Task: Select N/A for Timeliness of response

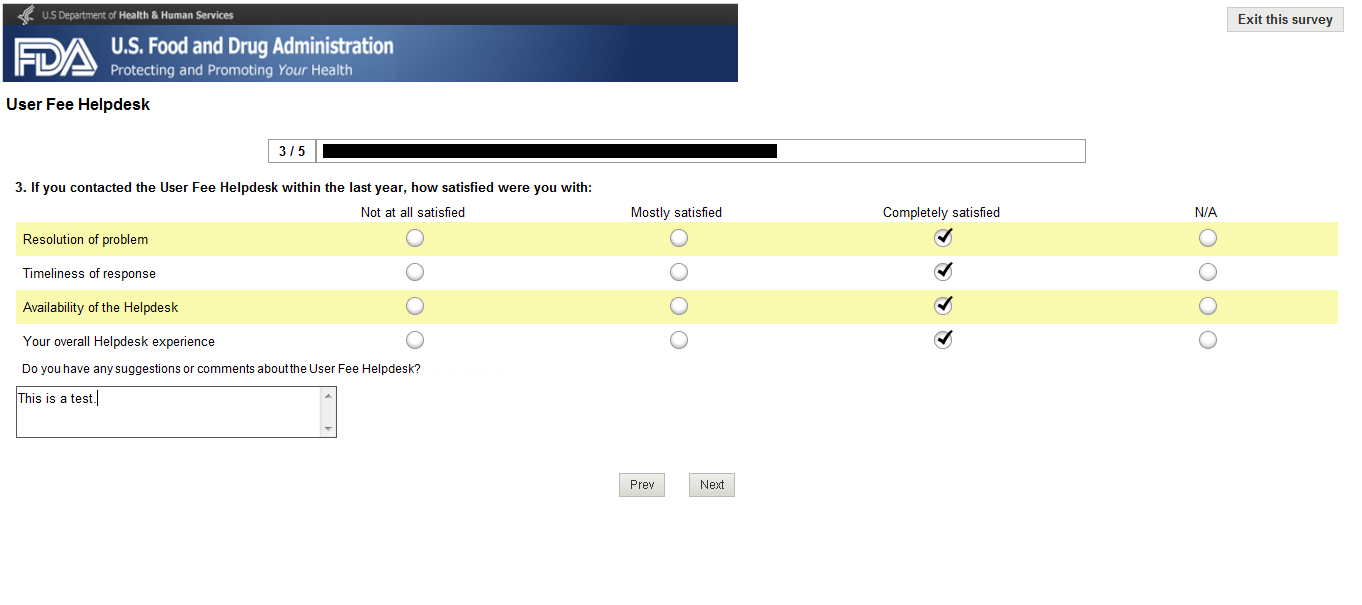Action: 1208,272
